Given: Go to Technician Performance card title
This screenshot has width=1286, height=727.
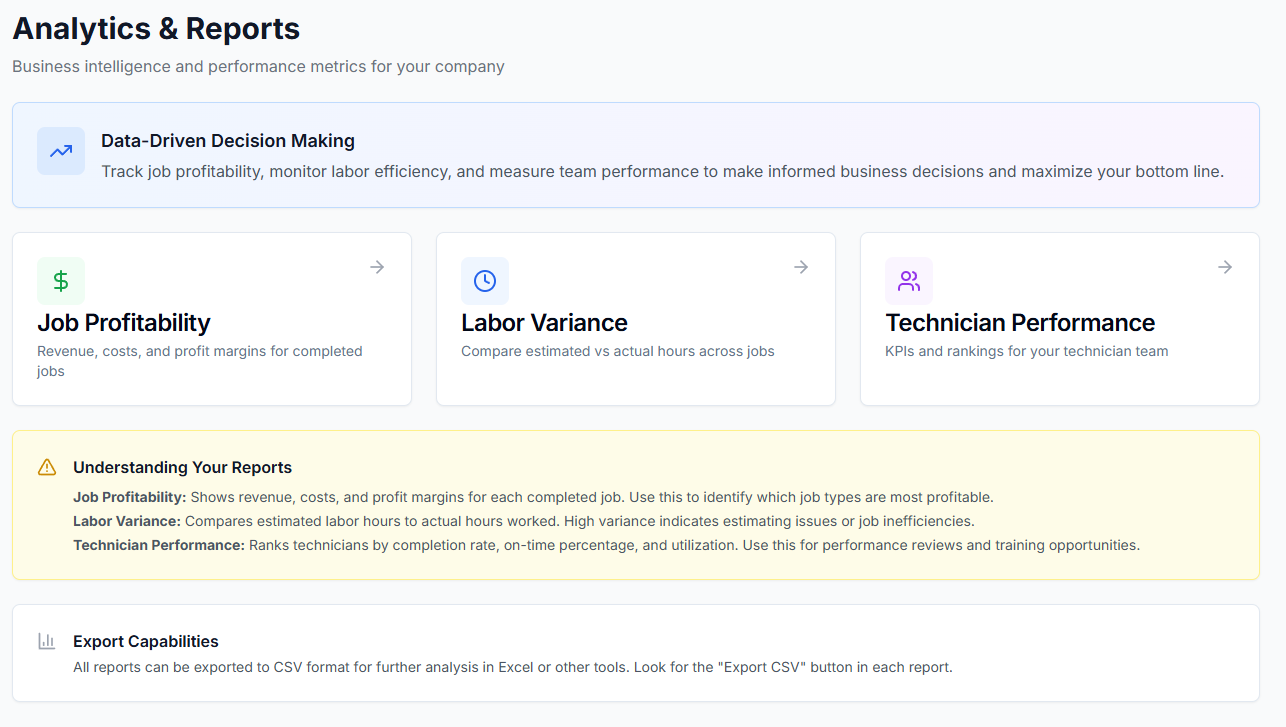Looking at the screenshot, I should click(x=1020, y=323).
